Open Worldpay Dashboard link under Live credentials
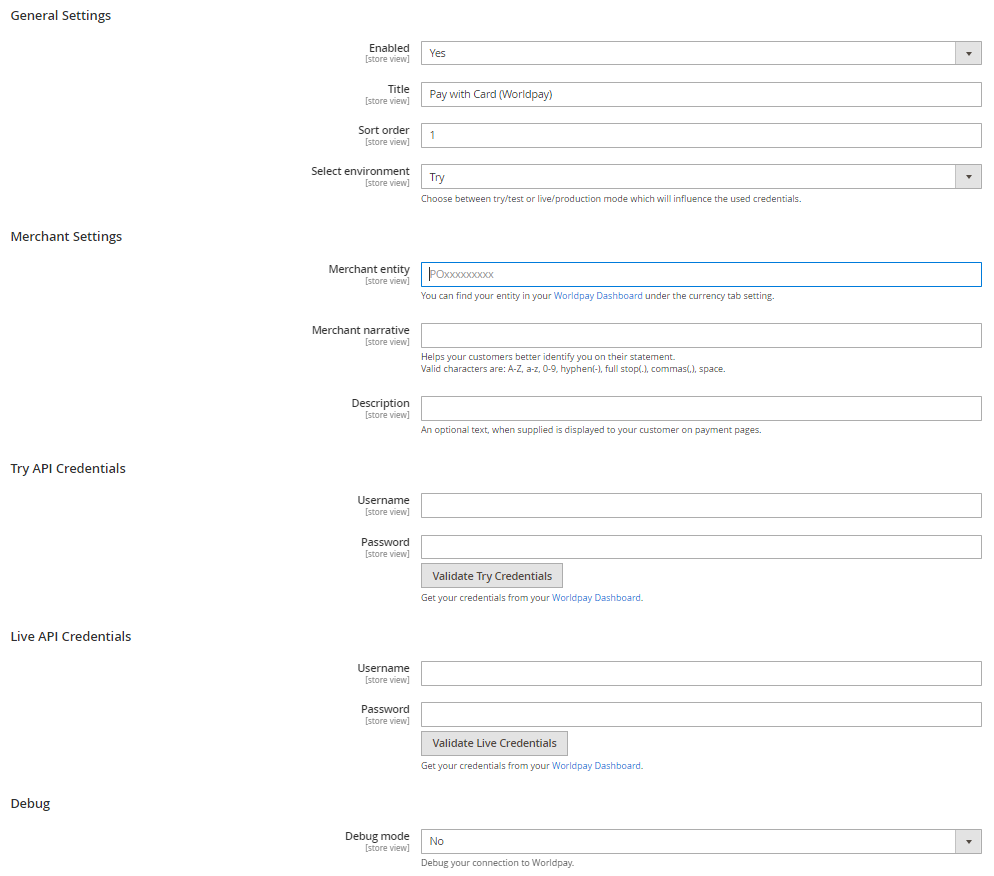This screenshot has width=994, height=876. click(596, 766)
